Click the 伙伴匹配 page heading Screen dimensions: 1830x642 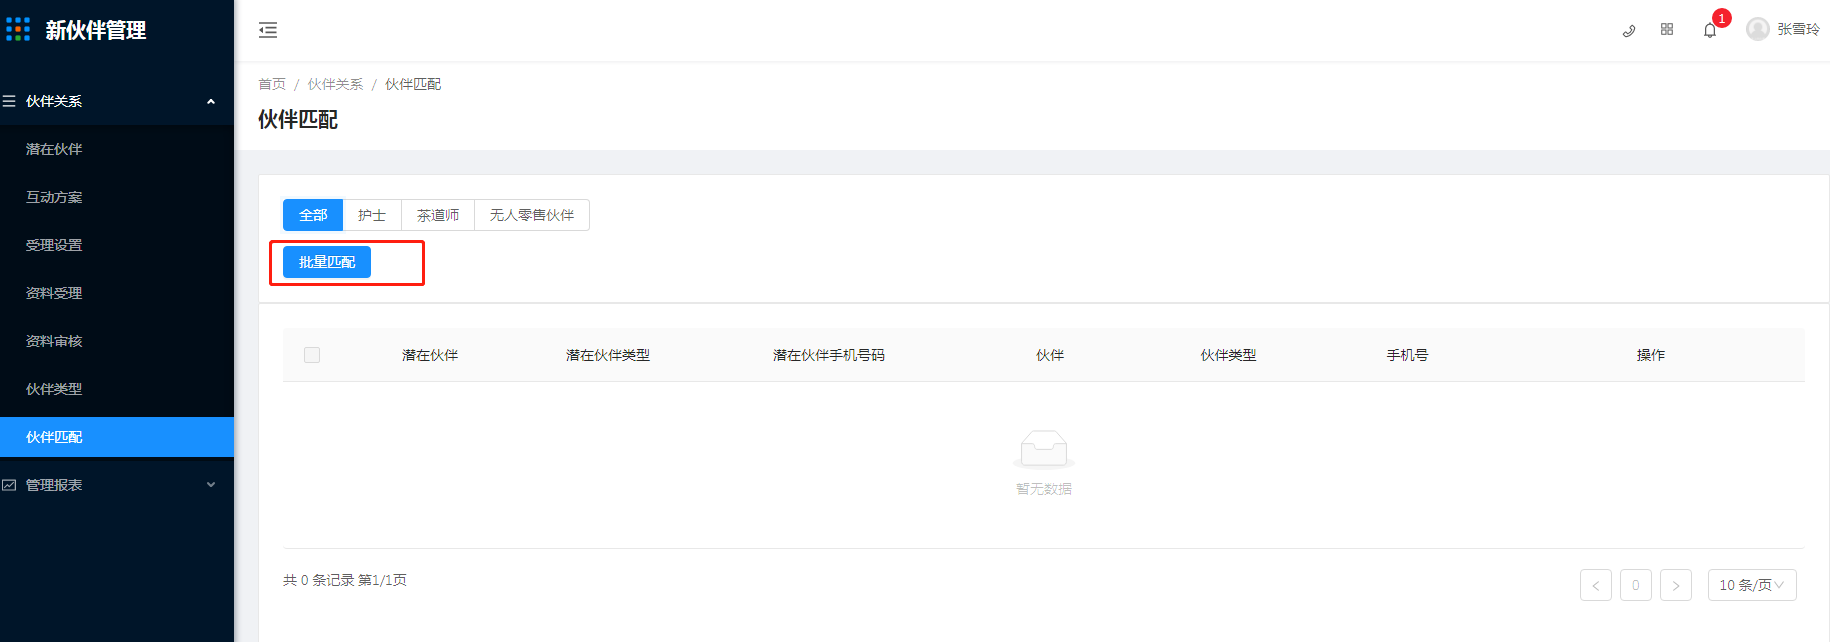[298, 120]
